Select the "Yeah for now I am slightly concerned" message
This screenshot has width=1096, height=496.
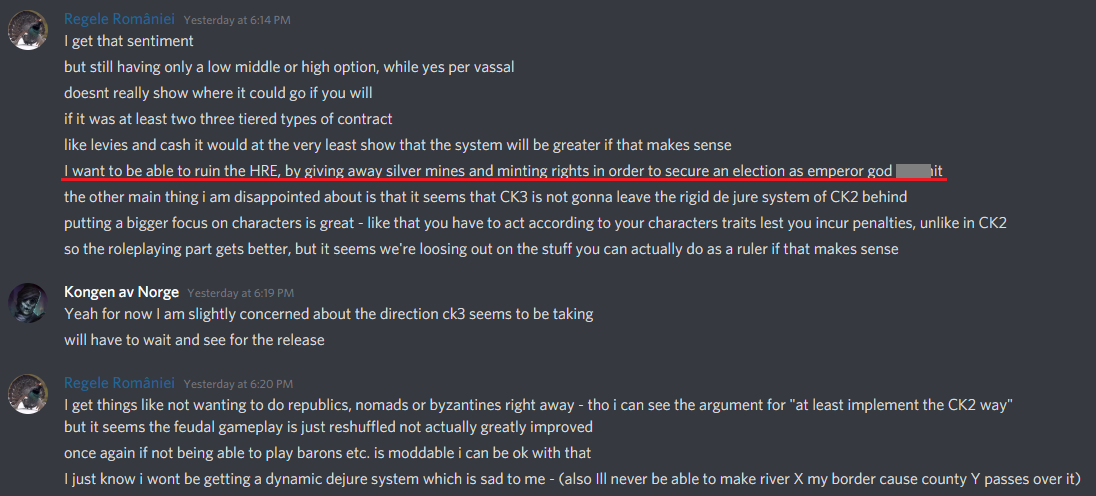[328, 314]
